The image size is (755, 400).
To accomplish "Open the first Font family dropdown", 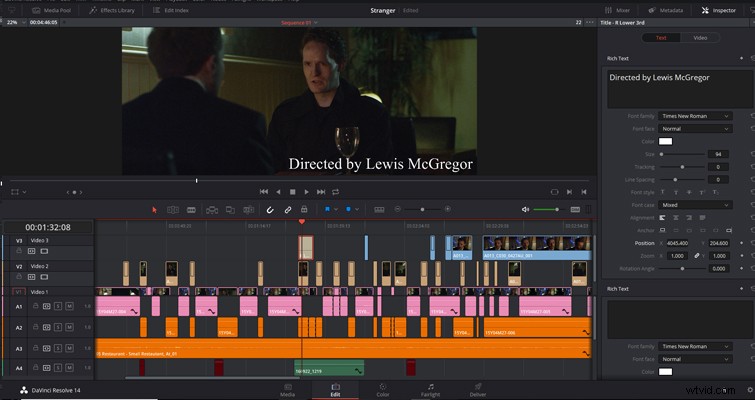I will point(695,116).
